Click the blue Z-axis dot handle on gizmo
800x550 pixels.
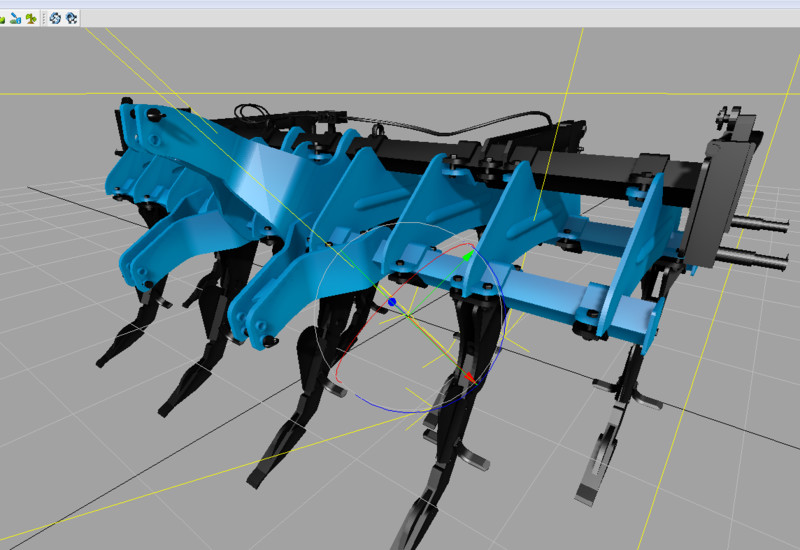tap(393, 301)
